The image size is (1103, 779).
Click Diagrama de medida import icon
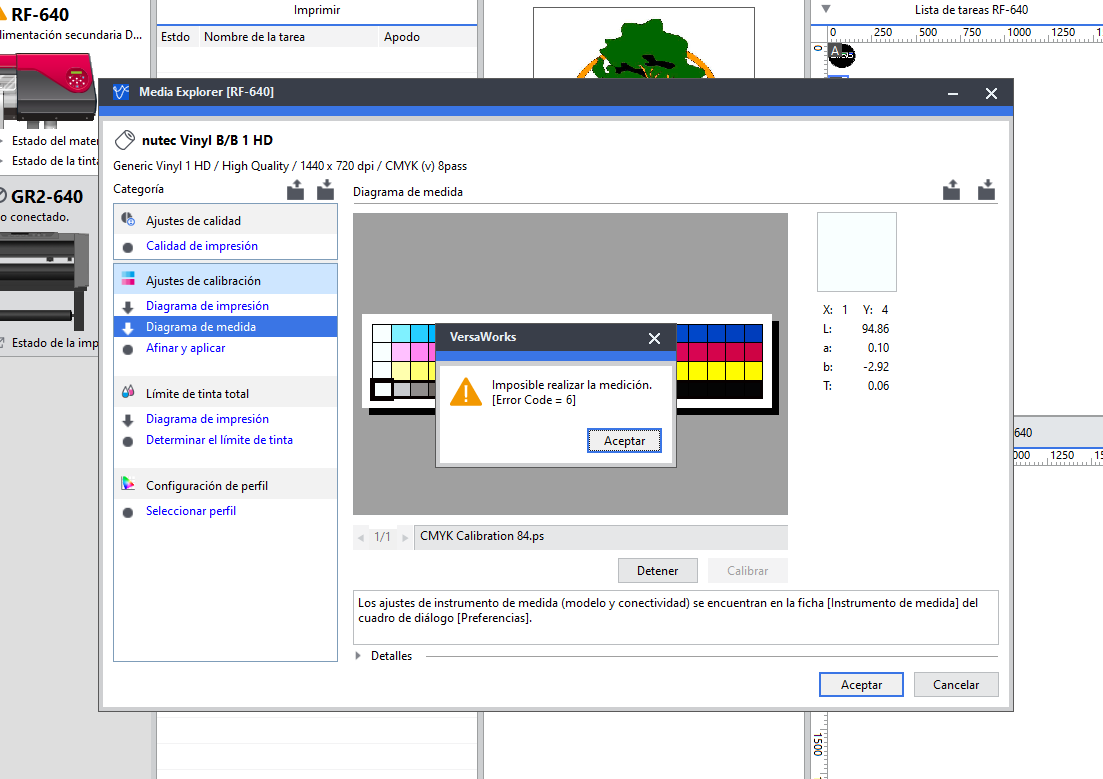pos(986,189)
